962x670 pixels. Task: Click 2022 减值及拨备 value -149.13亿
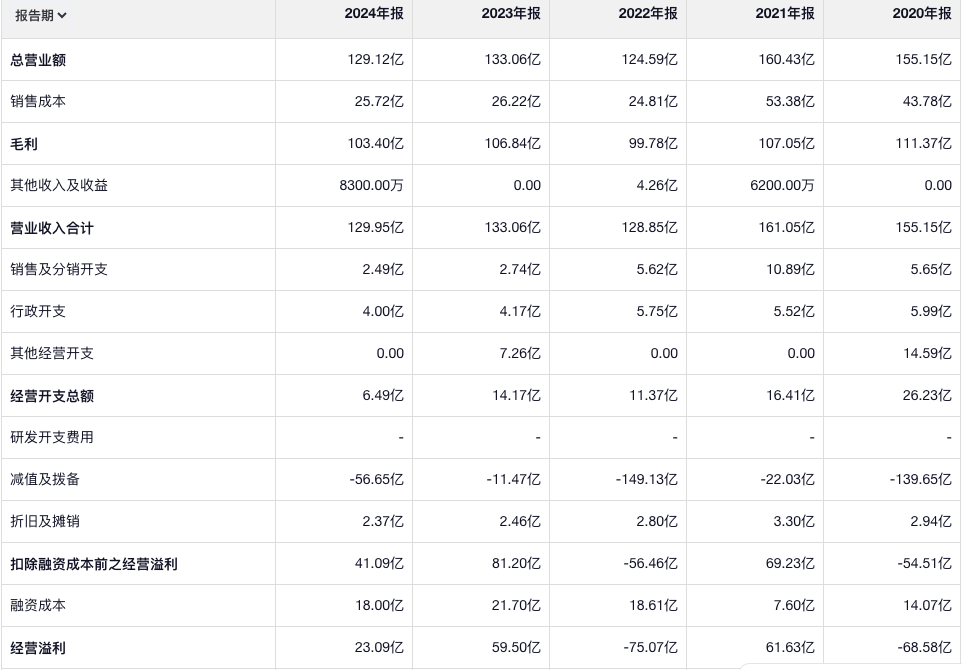pyautogui.click(x=646, y=480)
